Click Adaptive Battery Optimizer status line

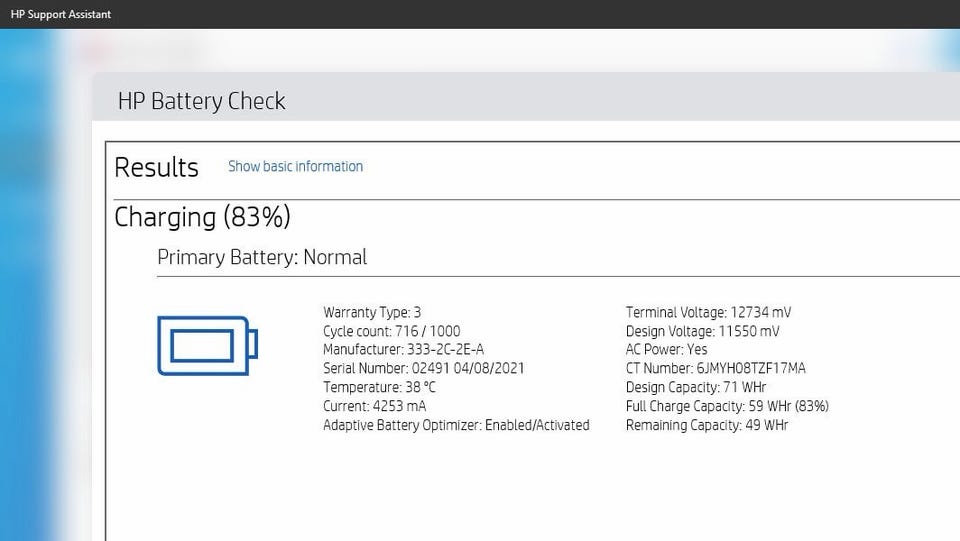click(x=456, y=425)
